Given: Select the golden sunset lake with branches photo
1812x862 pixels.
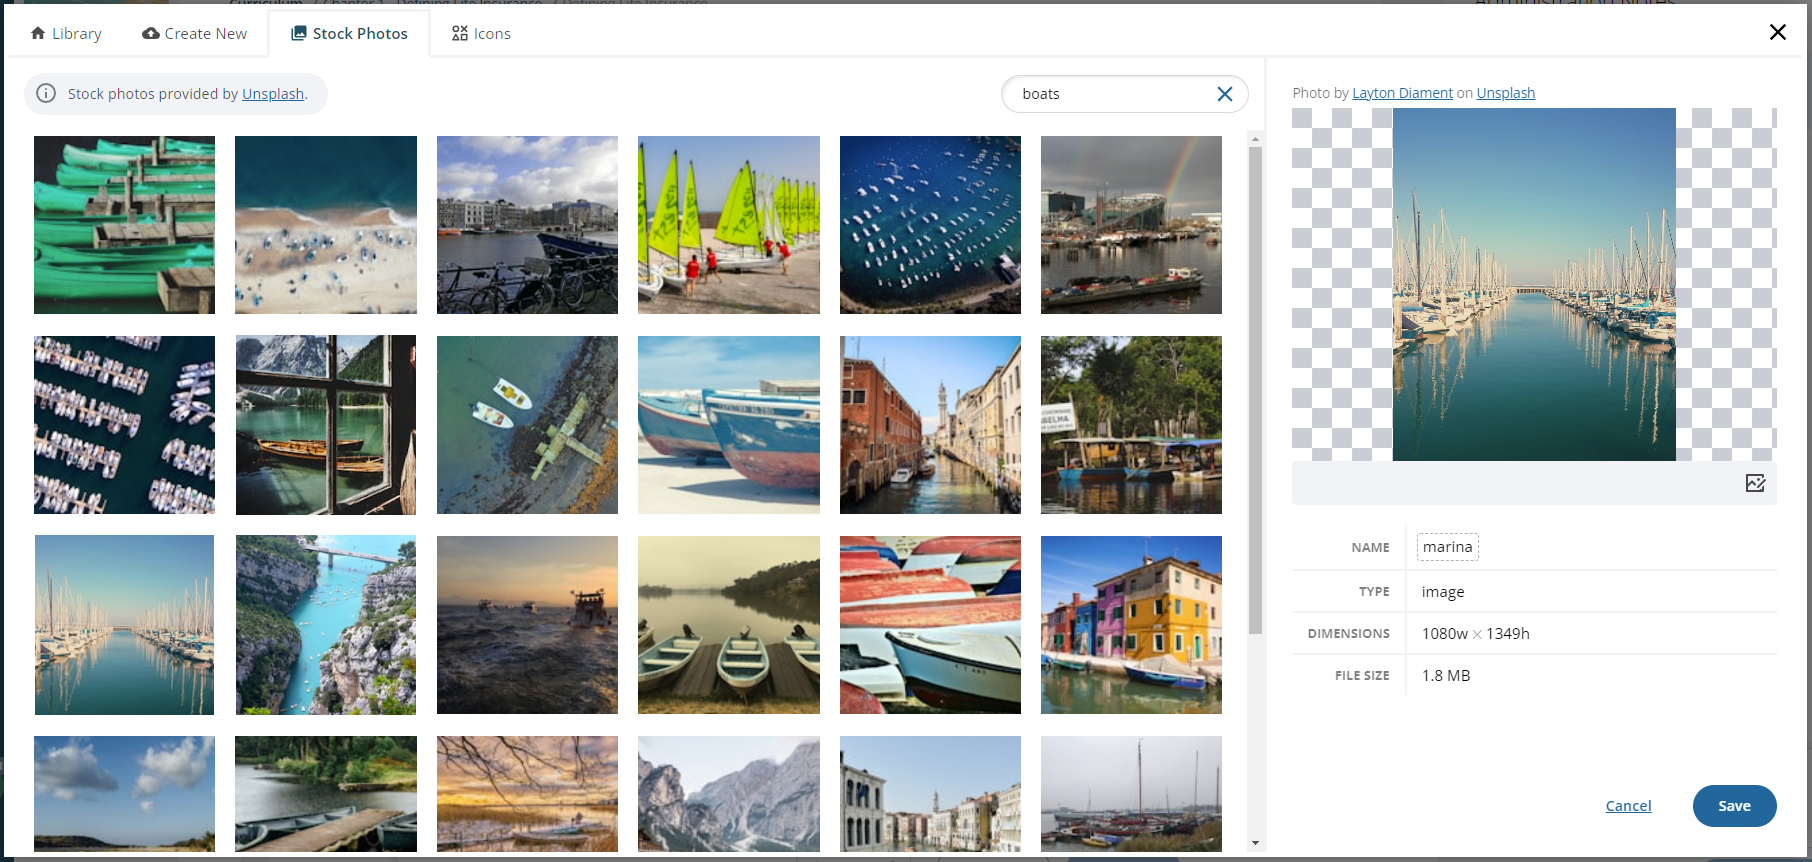Looking at the screenshot, I should (527, 794).
